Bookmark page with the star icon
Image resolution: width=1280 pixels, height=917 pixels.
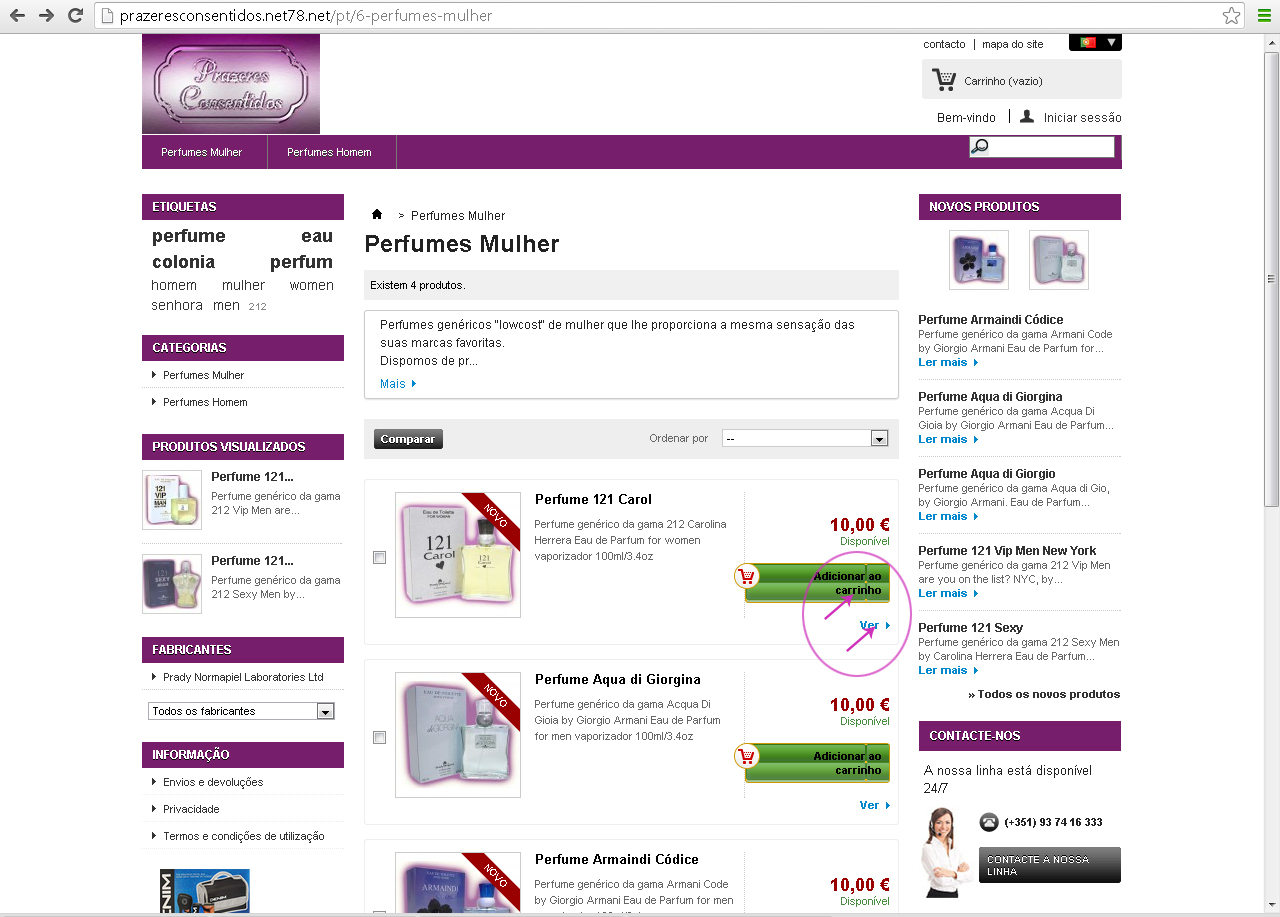point(1232,16)
